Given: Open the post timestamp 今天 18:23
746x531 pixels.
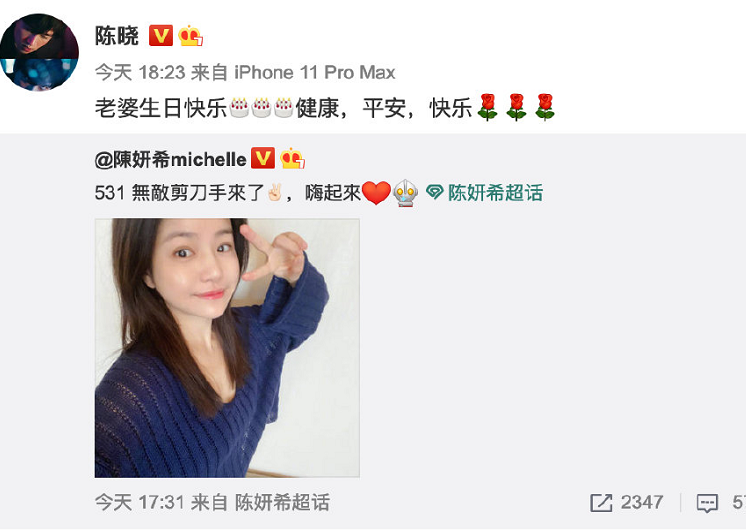Looking at the screenshot, I should tap(140, 72).
